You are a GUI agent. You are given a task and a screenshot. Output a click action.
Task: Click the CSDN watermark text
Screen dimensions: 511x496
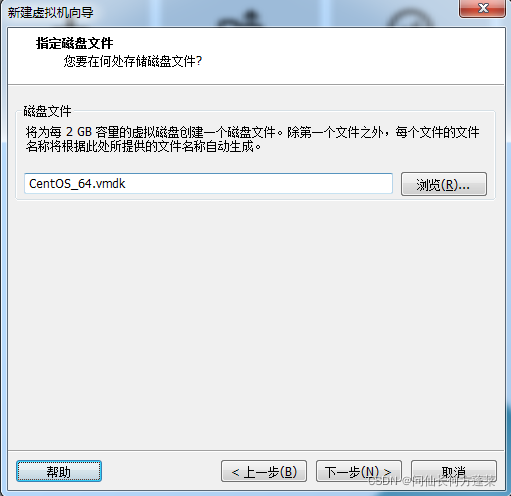click(x=432, y=480)
